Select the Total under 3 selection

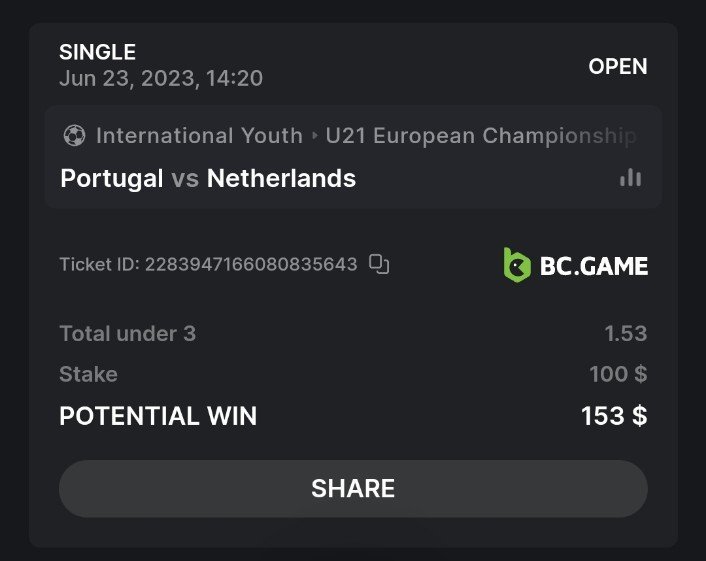click(x=127, y=333)
